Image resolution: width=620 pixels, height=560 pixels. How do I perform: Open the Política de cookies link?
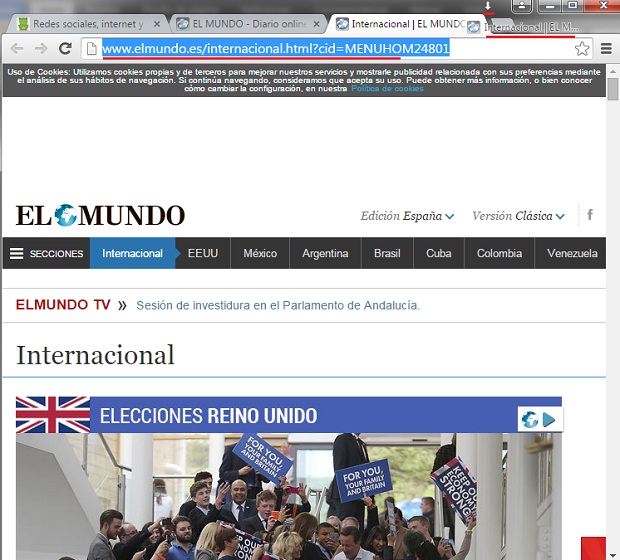387,89
